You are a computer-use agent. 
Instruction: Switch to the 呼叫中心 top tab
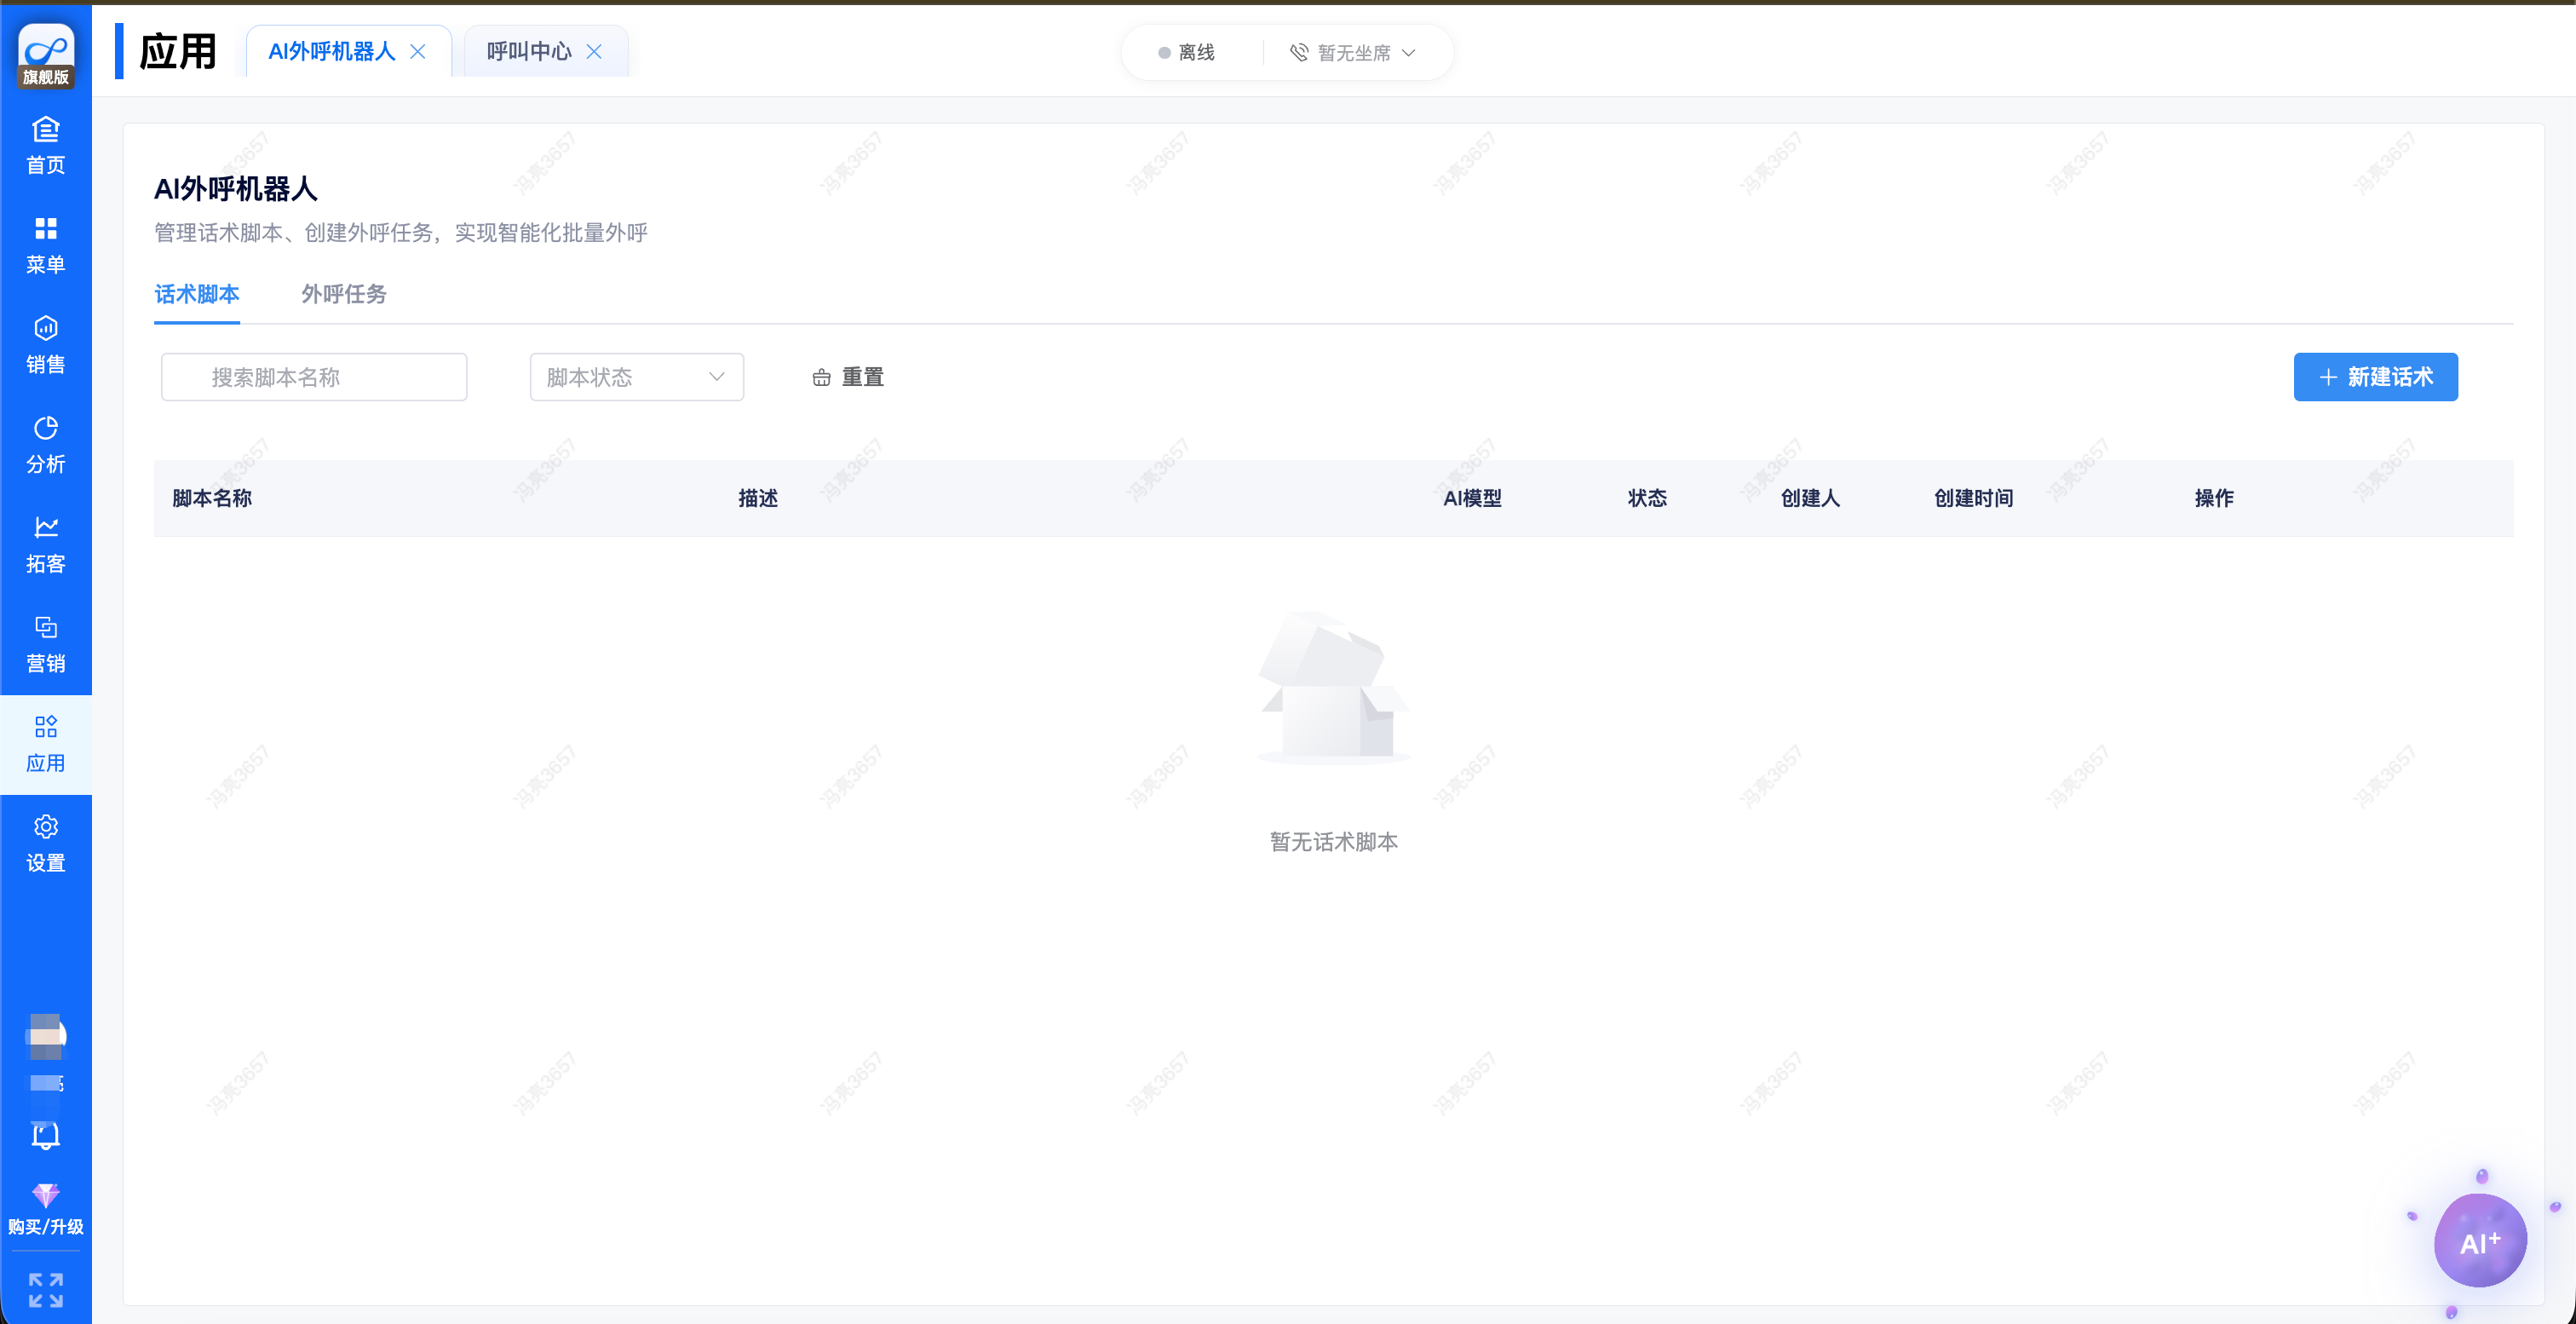(528, 52)
